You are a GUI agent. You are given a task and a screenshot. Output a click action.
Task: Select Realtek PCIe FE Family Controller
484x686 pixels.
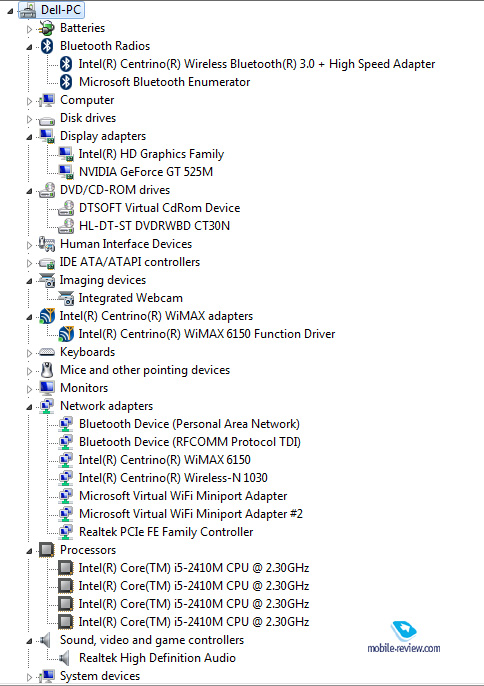pos(166,532)
